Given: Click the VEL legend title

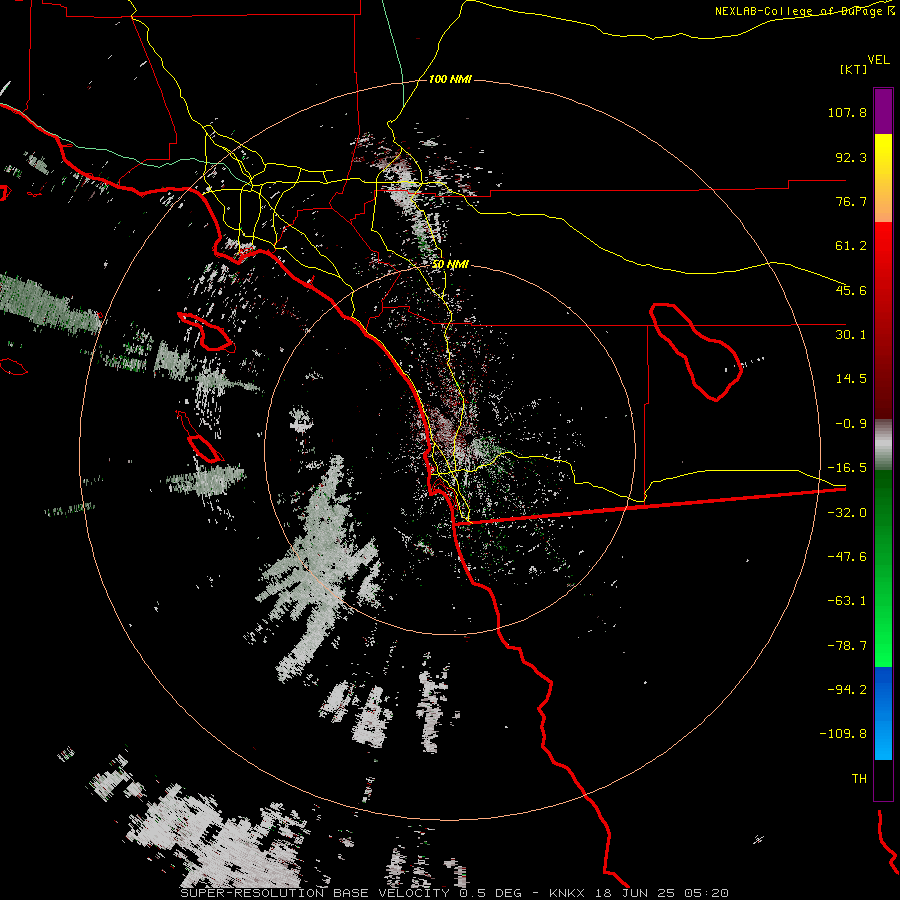Looking at the screenshot, I should pyautogui.click(x=878, y=60).
